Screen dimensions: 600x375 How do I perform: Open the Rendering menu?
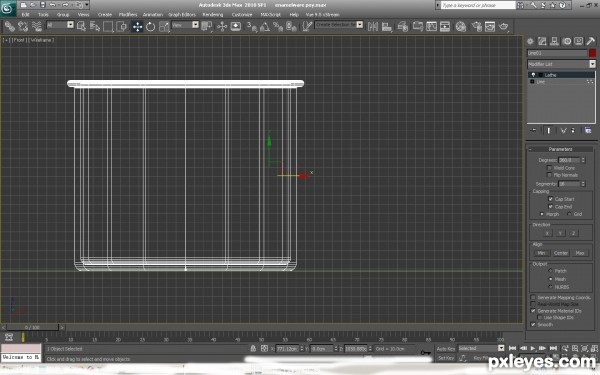pos(213,15)
